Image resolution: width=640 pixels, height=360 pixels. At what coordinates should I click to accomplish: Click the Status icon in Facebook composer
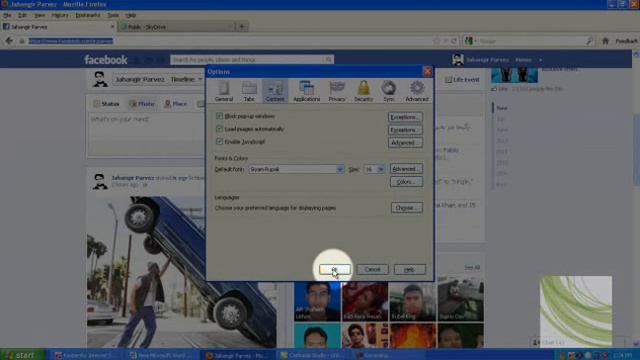(96, 104)
